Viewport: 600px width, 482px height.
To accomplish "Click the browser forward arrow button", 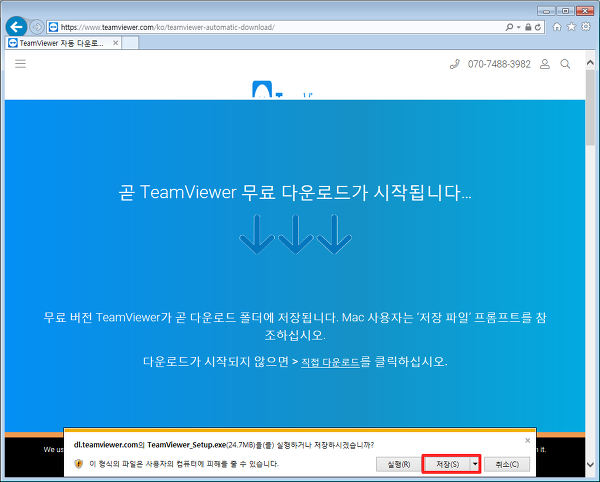I will [x=37, y=27].
